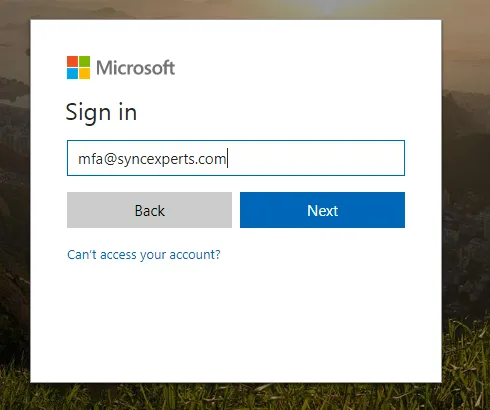Click the Microsoft wordmark text

point(135,68)
